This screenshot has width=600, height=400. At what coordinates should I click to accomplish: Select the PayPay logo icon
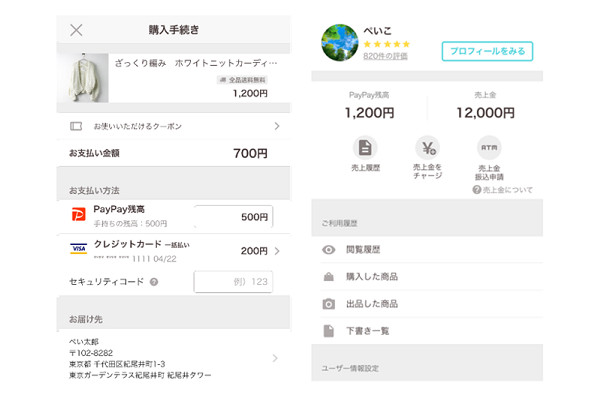(77, 215)
